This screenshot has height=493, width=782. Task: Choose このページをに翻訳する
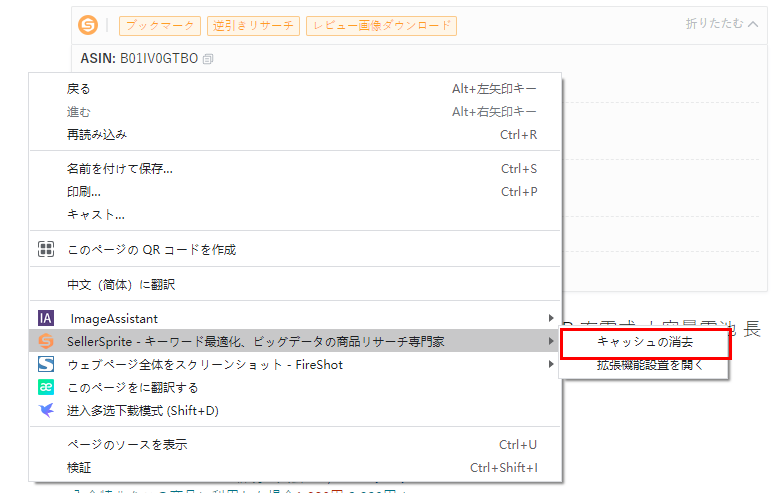pyautogui.click(x=295, y=387)
